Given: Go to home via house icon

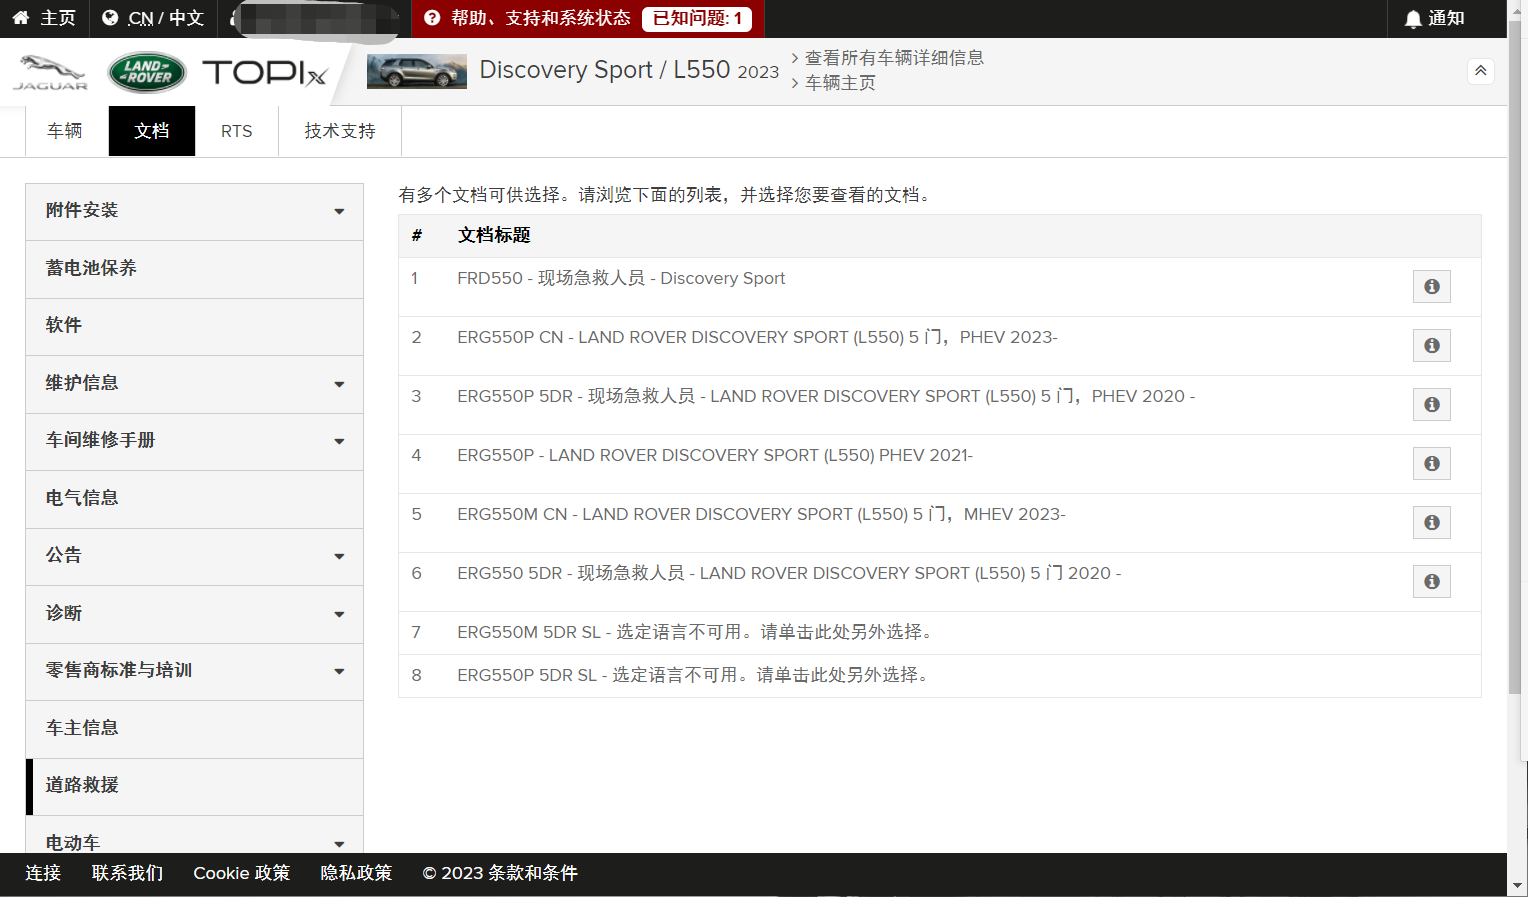Looking at the screenshot, I should [21, 18].
